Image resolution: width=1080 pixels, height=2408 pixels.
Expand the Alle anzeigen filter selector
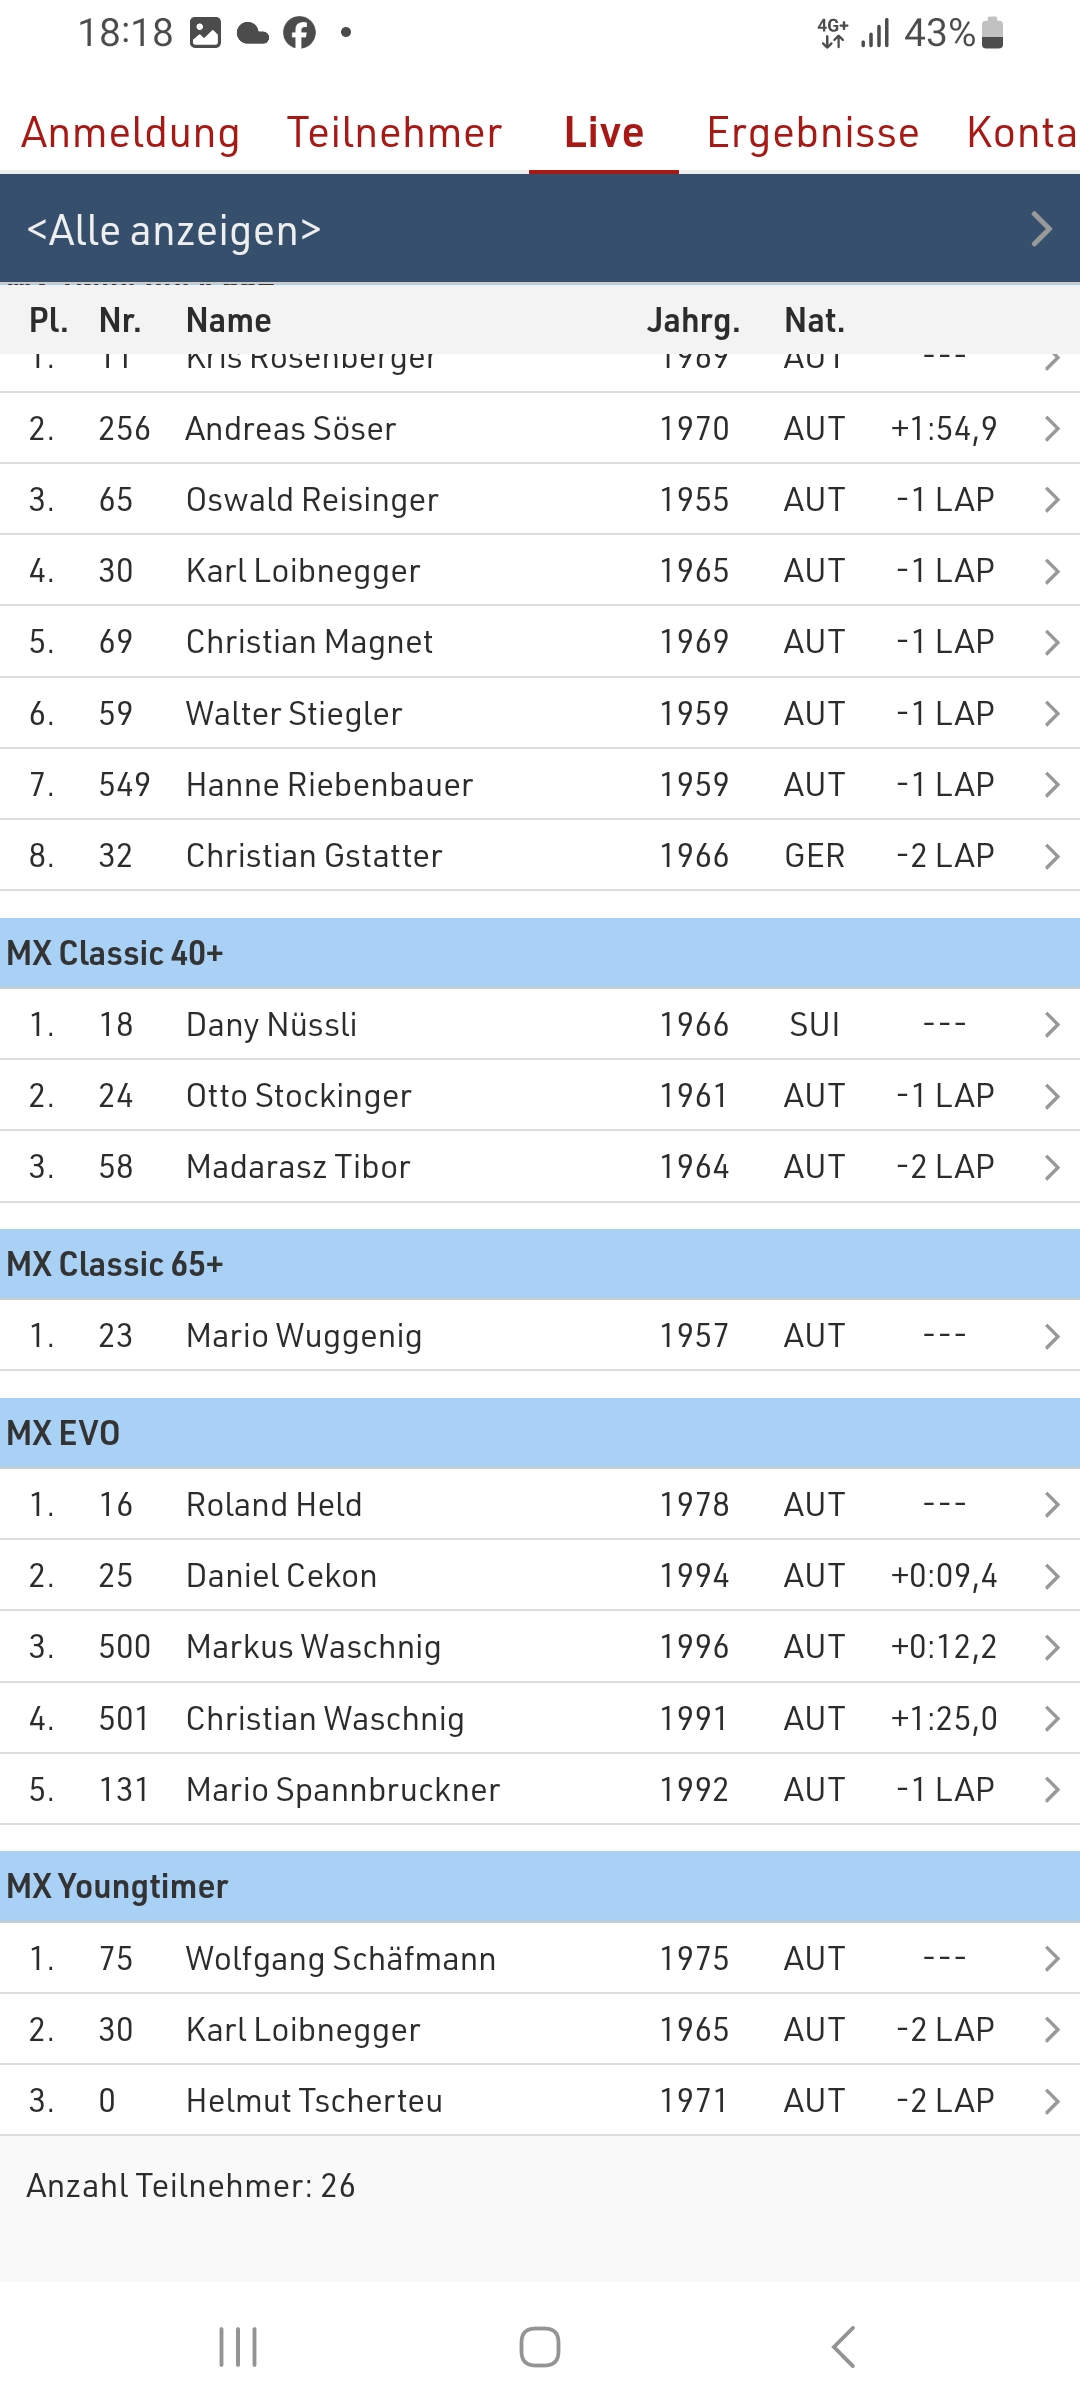point(540,229)
